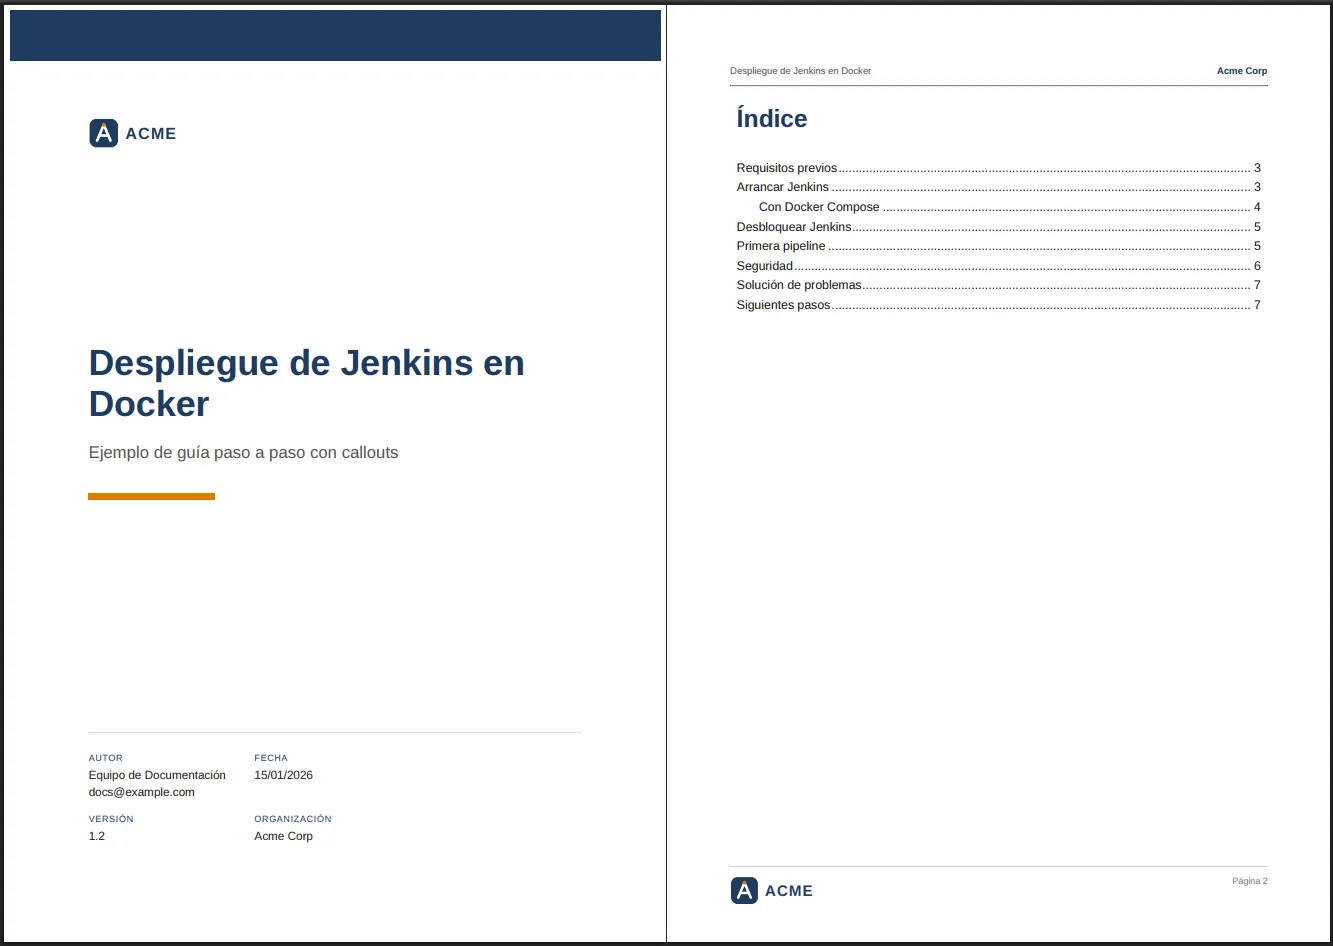This screenshot has width=1333, height=946.
Task: Click page number 4 for Con Docker Compose
Action: point(1257,207)
